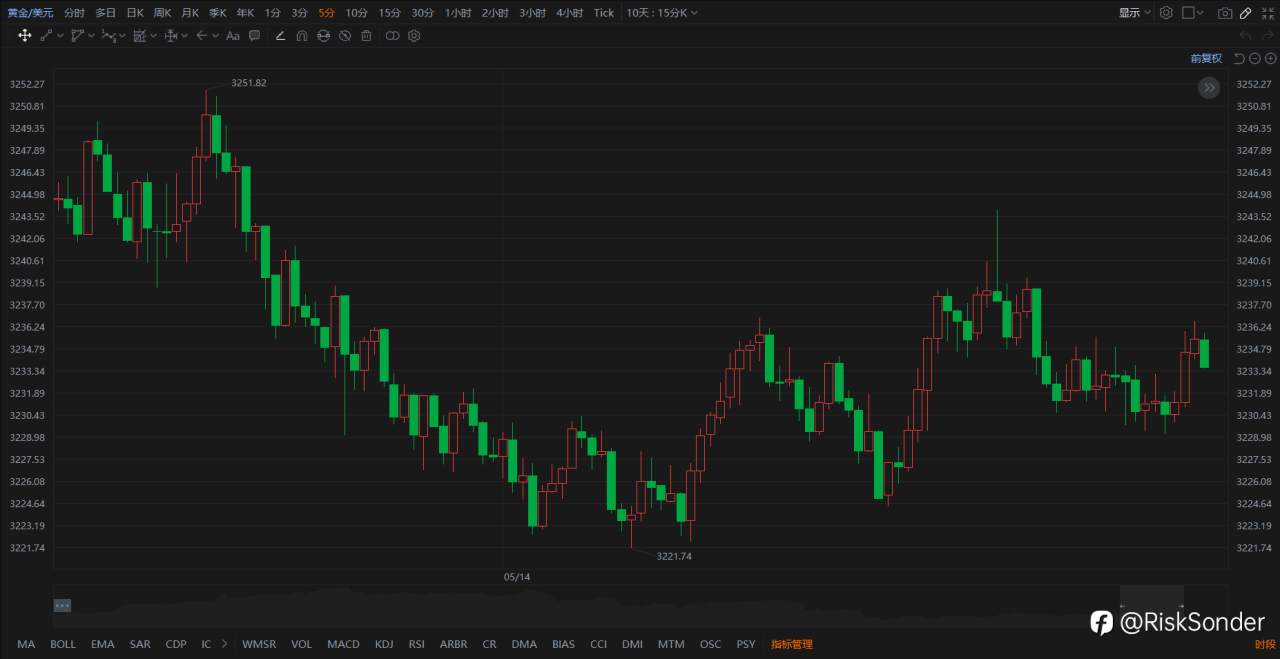Select the line segment drawing tool
Screen dimensions: 1280x659
pyautogui.click(x=46, y=36)
